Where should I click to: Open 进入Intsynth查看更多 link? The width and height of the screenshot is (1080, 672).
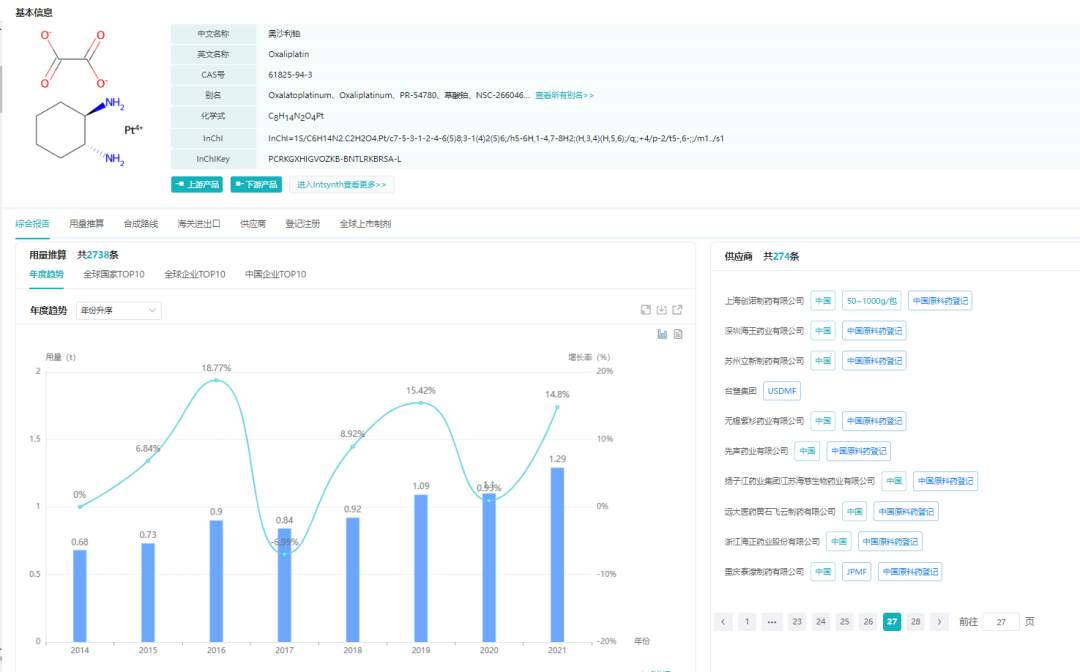tap(342, 184)
